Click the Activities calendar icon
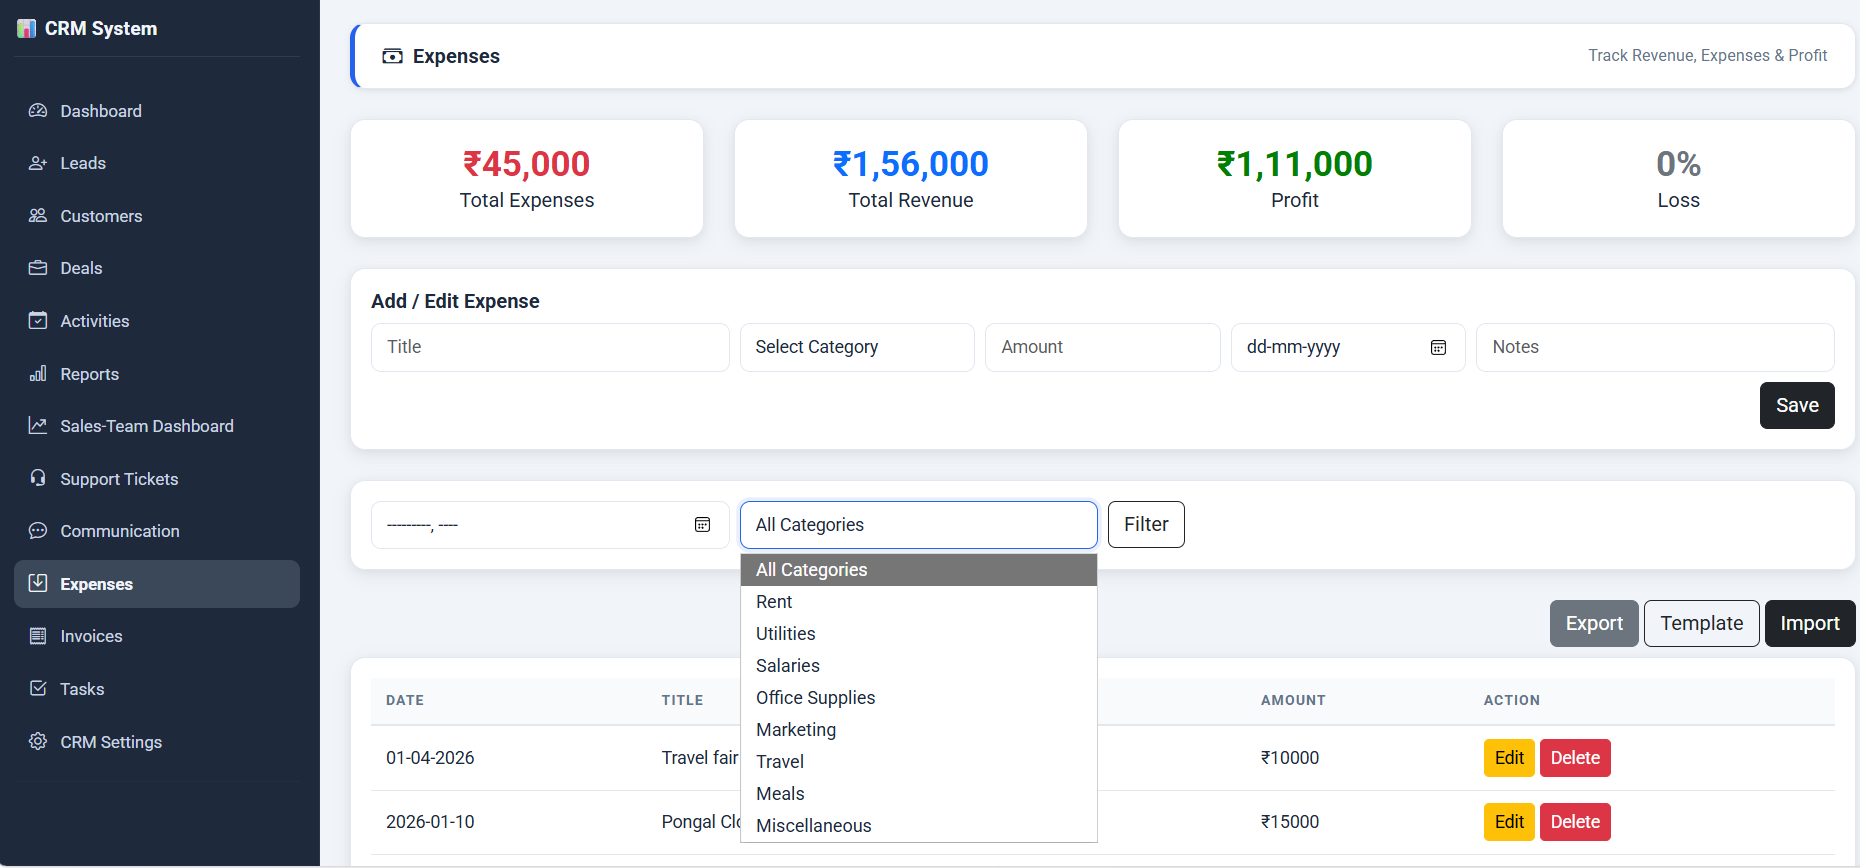The width and height of the screenshot is (1860, 868). coord(38,321)
